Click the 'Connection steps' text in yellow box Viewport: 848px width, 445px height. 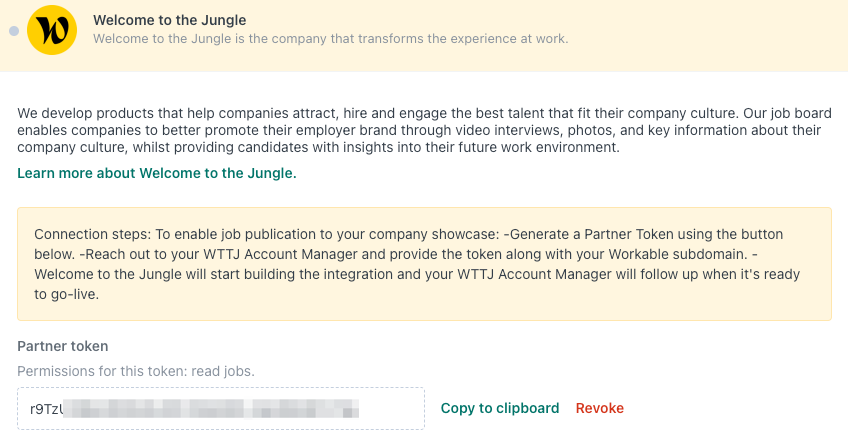pyautogui.click(x=92, y=234)
